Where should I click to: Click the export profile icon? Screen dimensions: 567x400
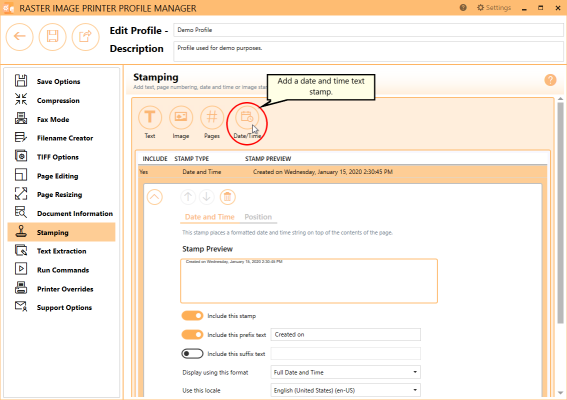click(x=85, y=37)
